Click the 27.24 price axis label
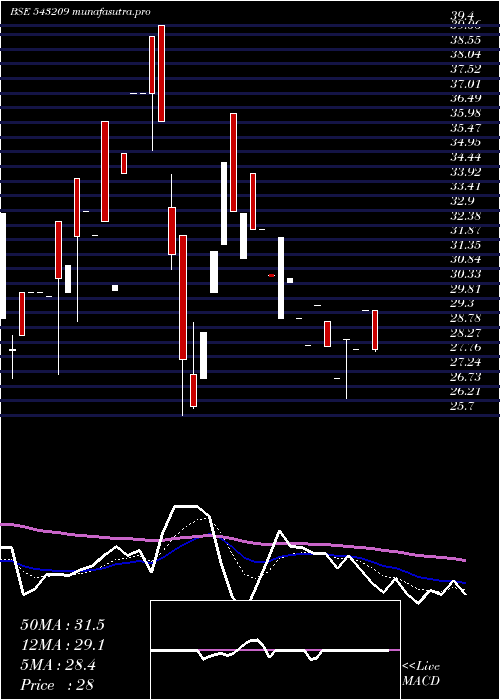Viewport: 500px width, 700px height. (x=465, y=362)
